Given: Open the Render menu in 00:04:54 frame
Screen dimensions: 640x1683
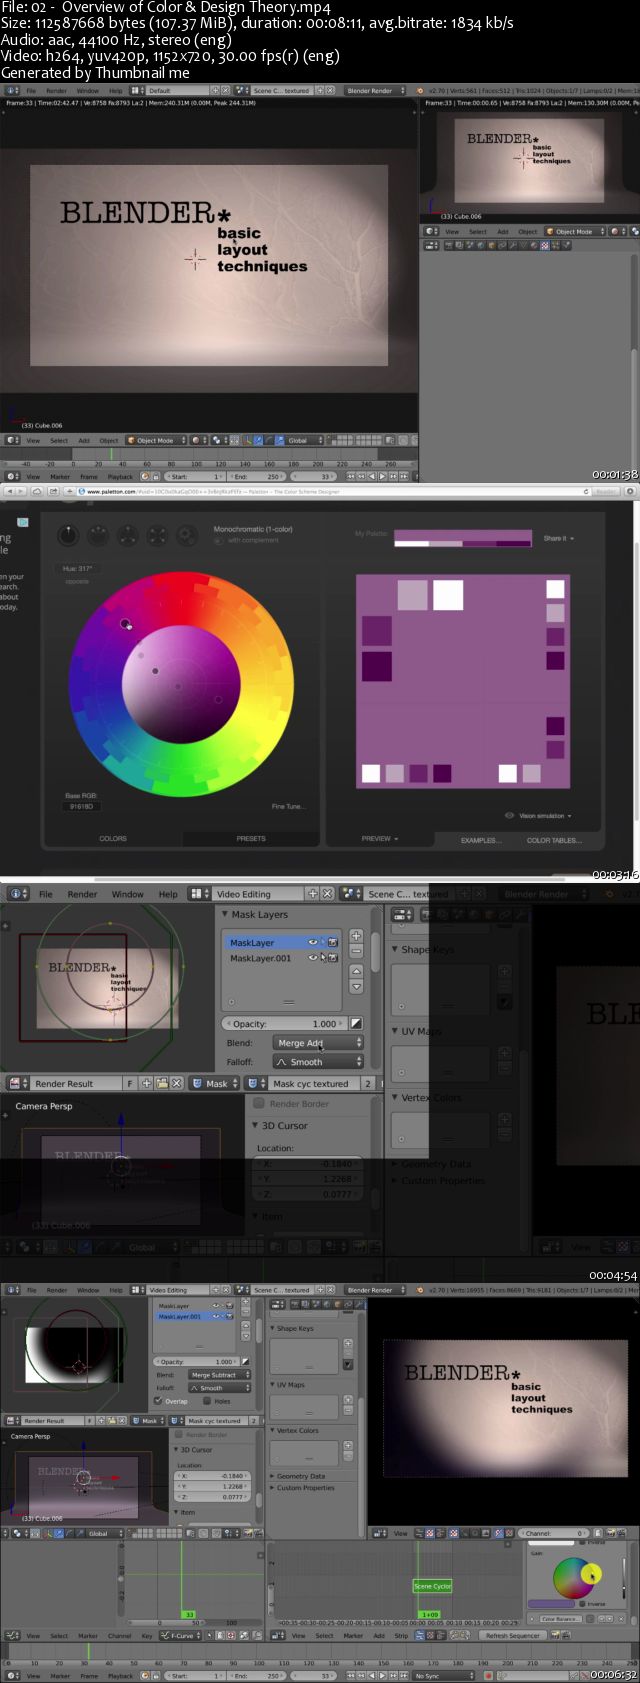Looking at the screenshot, I should point(82,894).
